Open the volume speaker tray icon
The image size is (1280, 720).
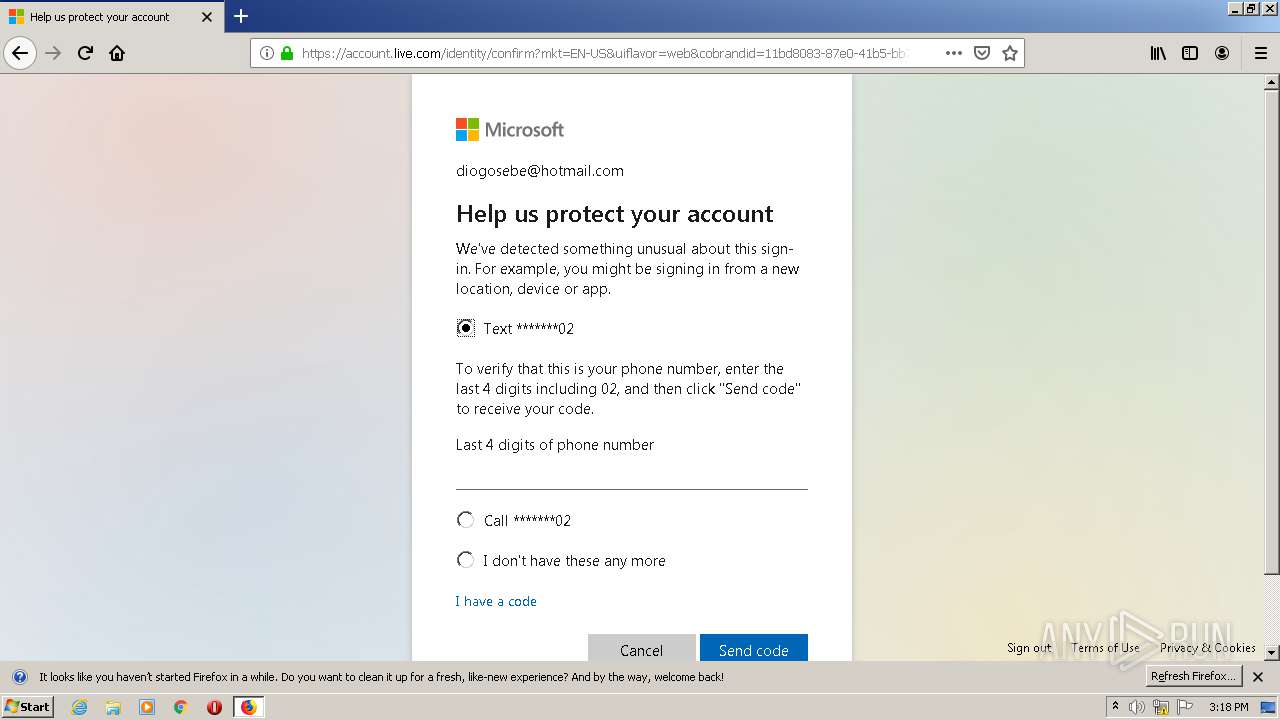pyautogui.click(x=1136, y=707)
